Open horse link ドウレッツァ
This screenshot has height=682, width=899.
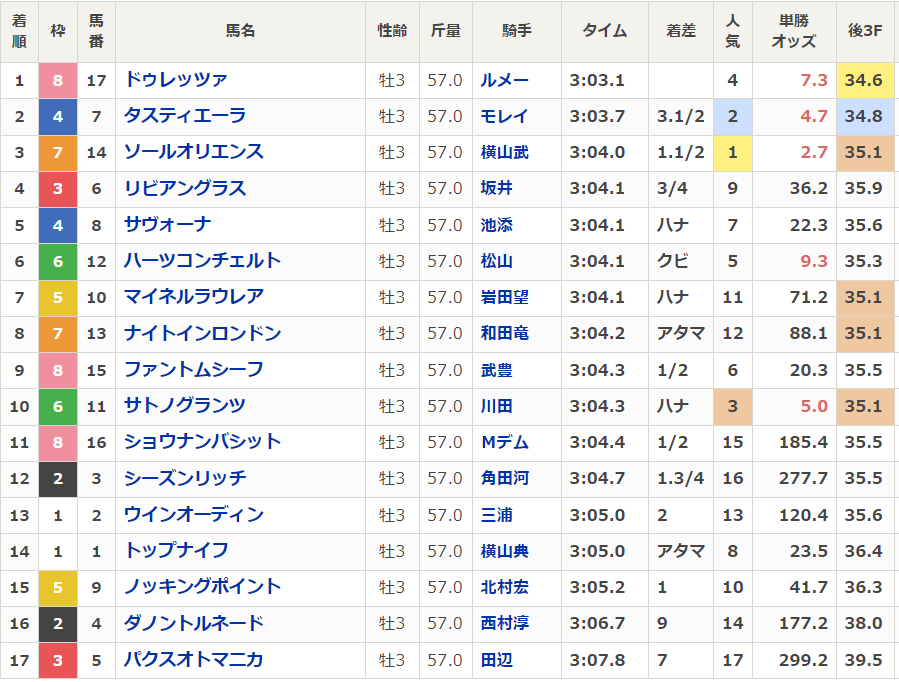click(x=175, y=80)
